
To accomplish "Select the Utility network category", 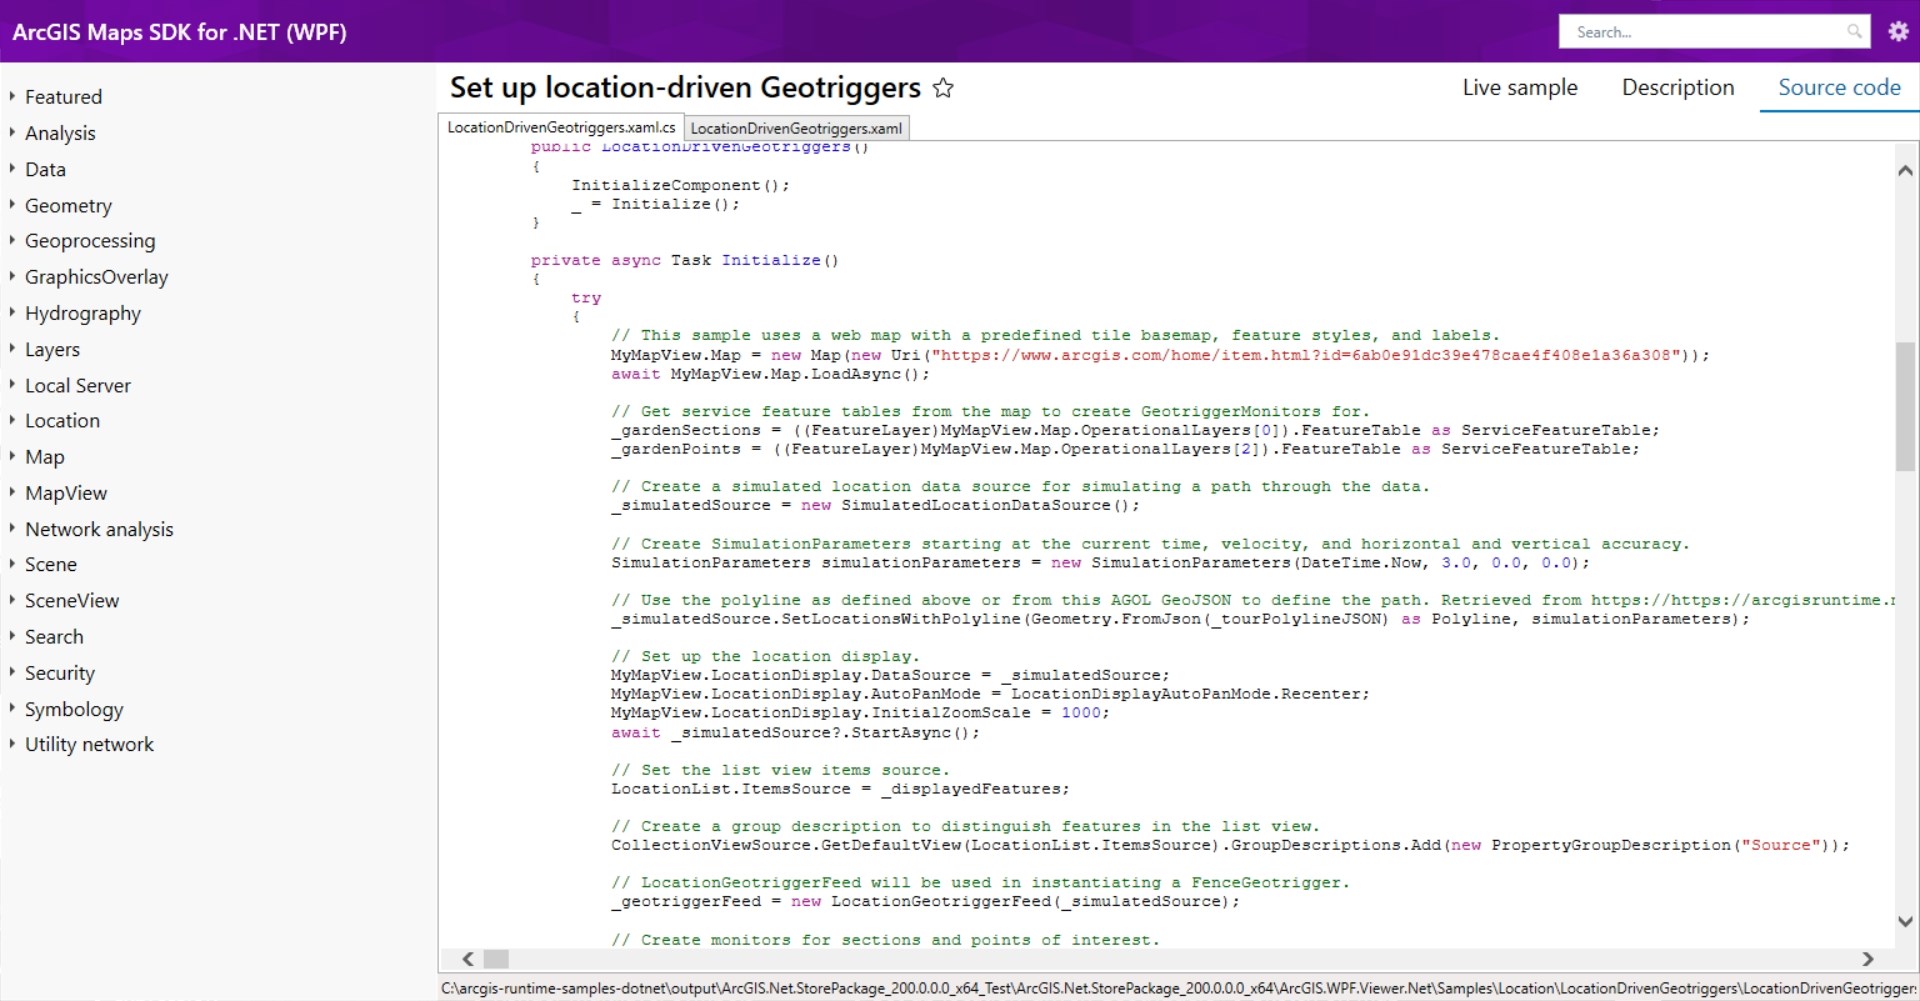I will point(89,745).
